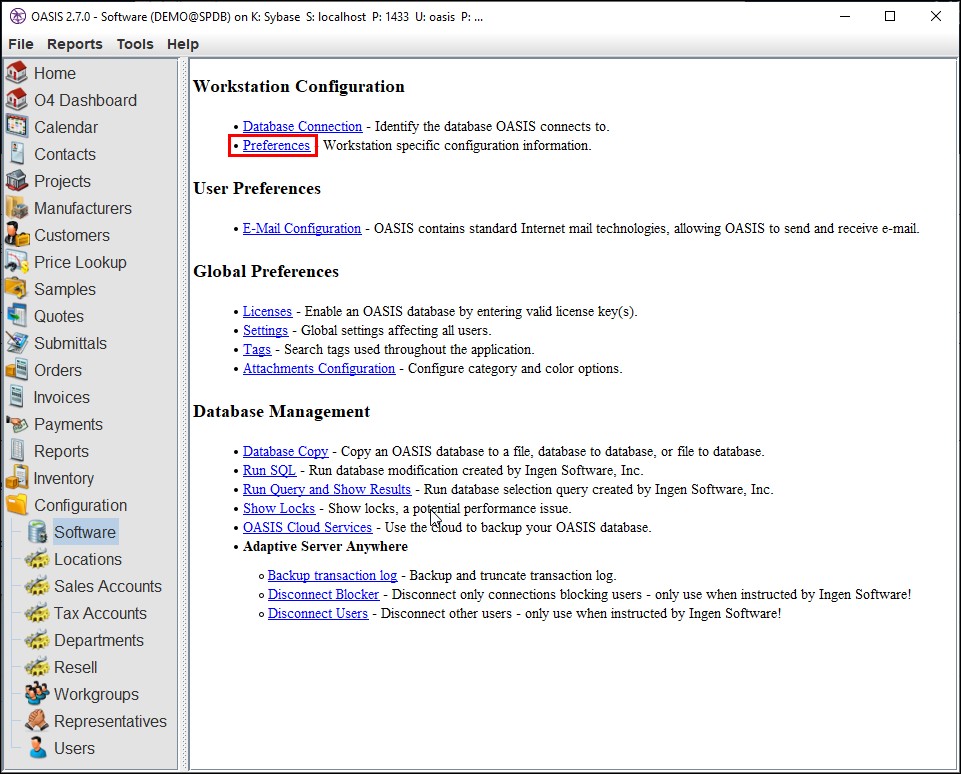Select the Invoices icon

tap(17, 396)
